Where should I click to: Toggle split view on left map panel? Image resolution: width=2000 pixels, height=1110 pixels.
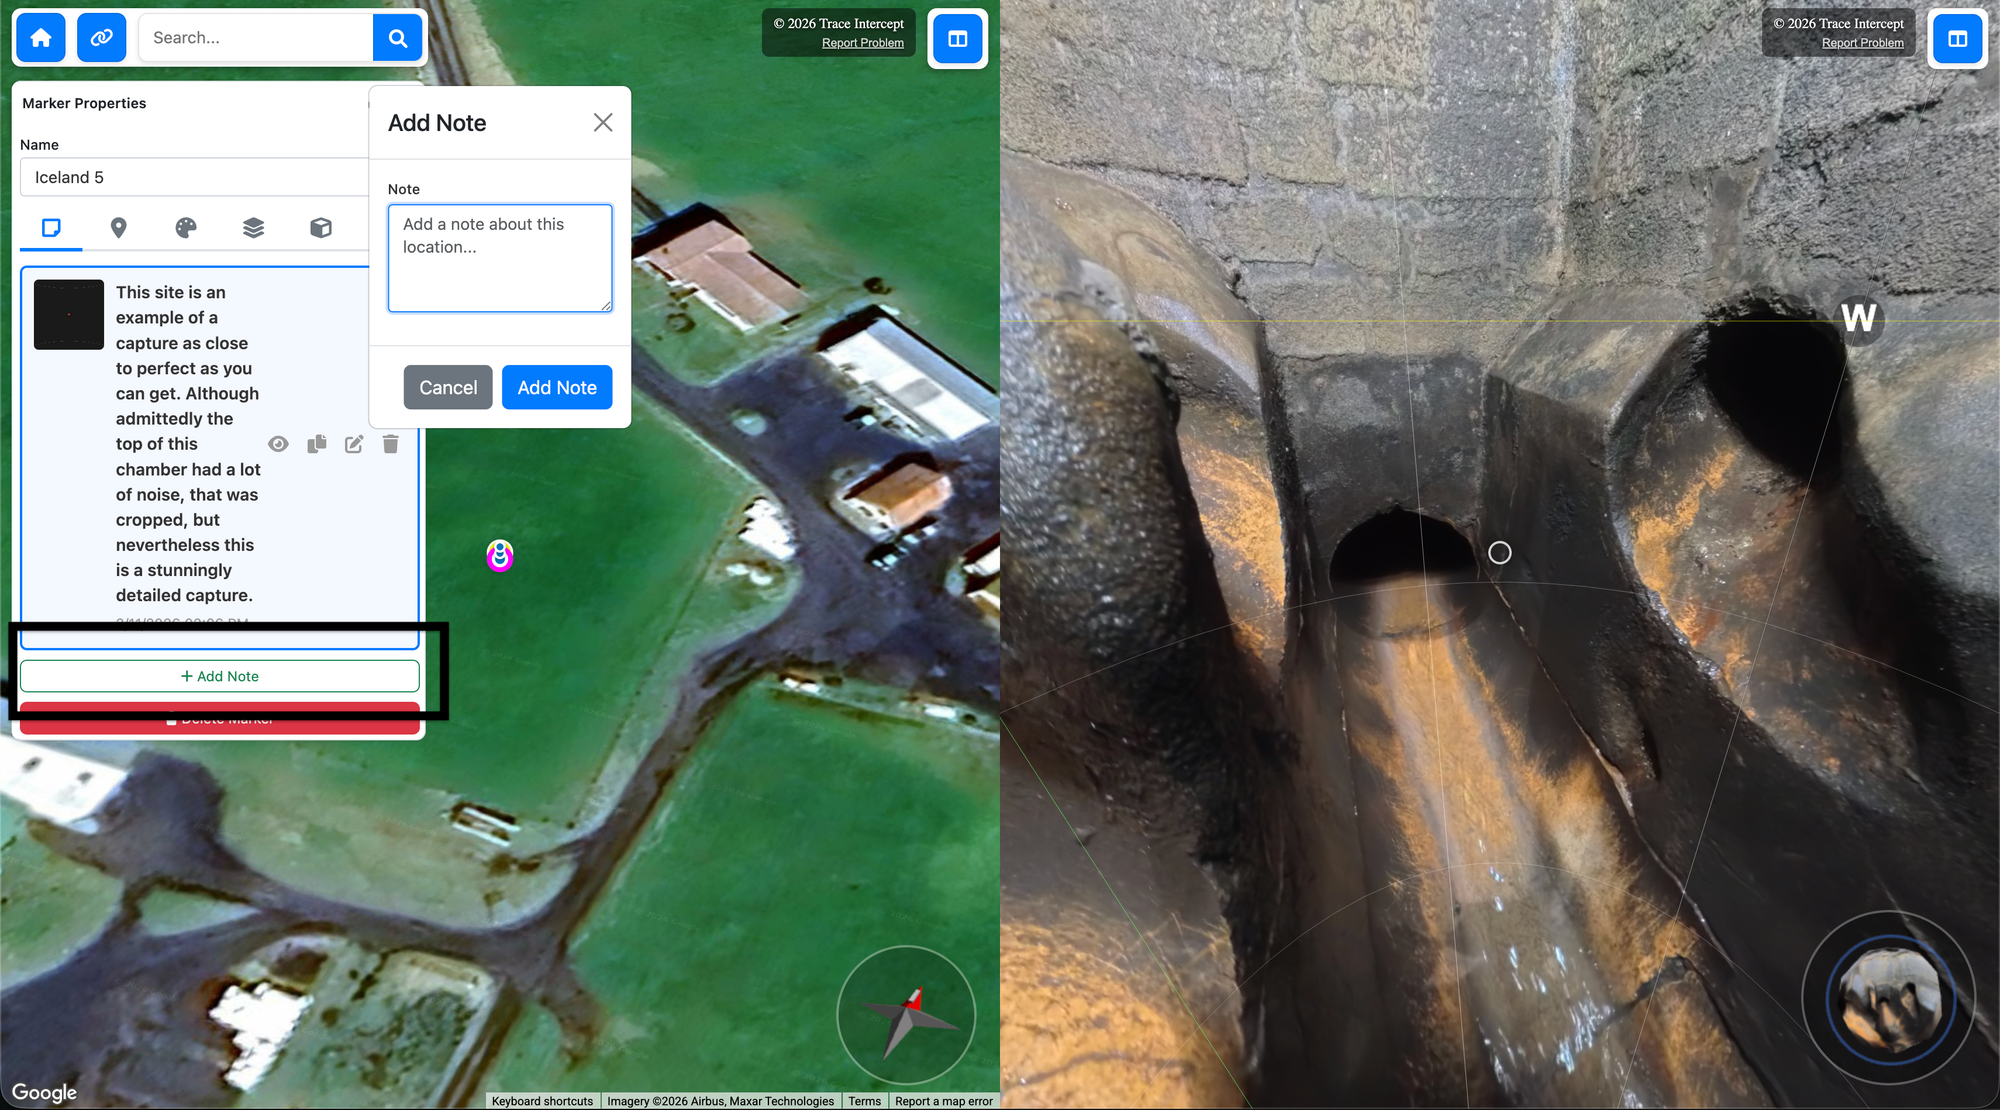957,39
